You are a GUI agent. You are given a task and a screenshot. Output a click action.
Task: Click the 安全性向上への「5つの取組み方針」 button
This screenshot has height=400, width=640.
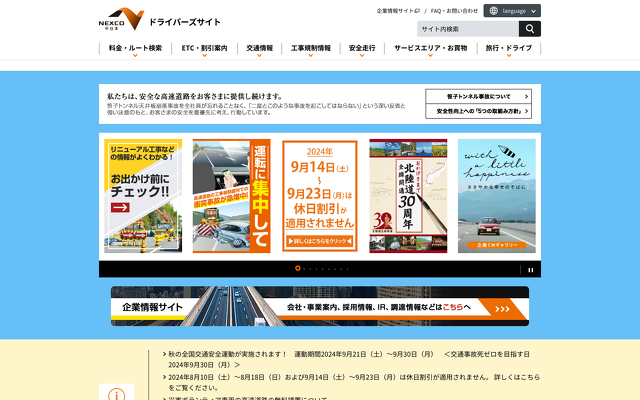click(478, 111)
